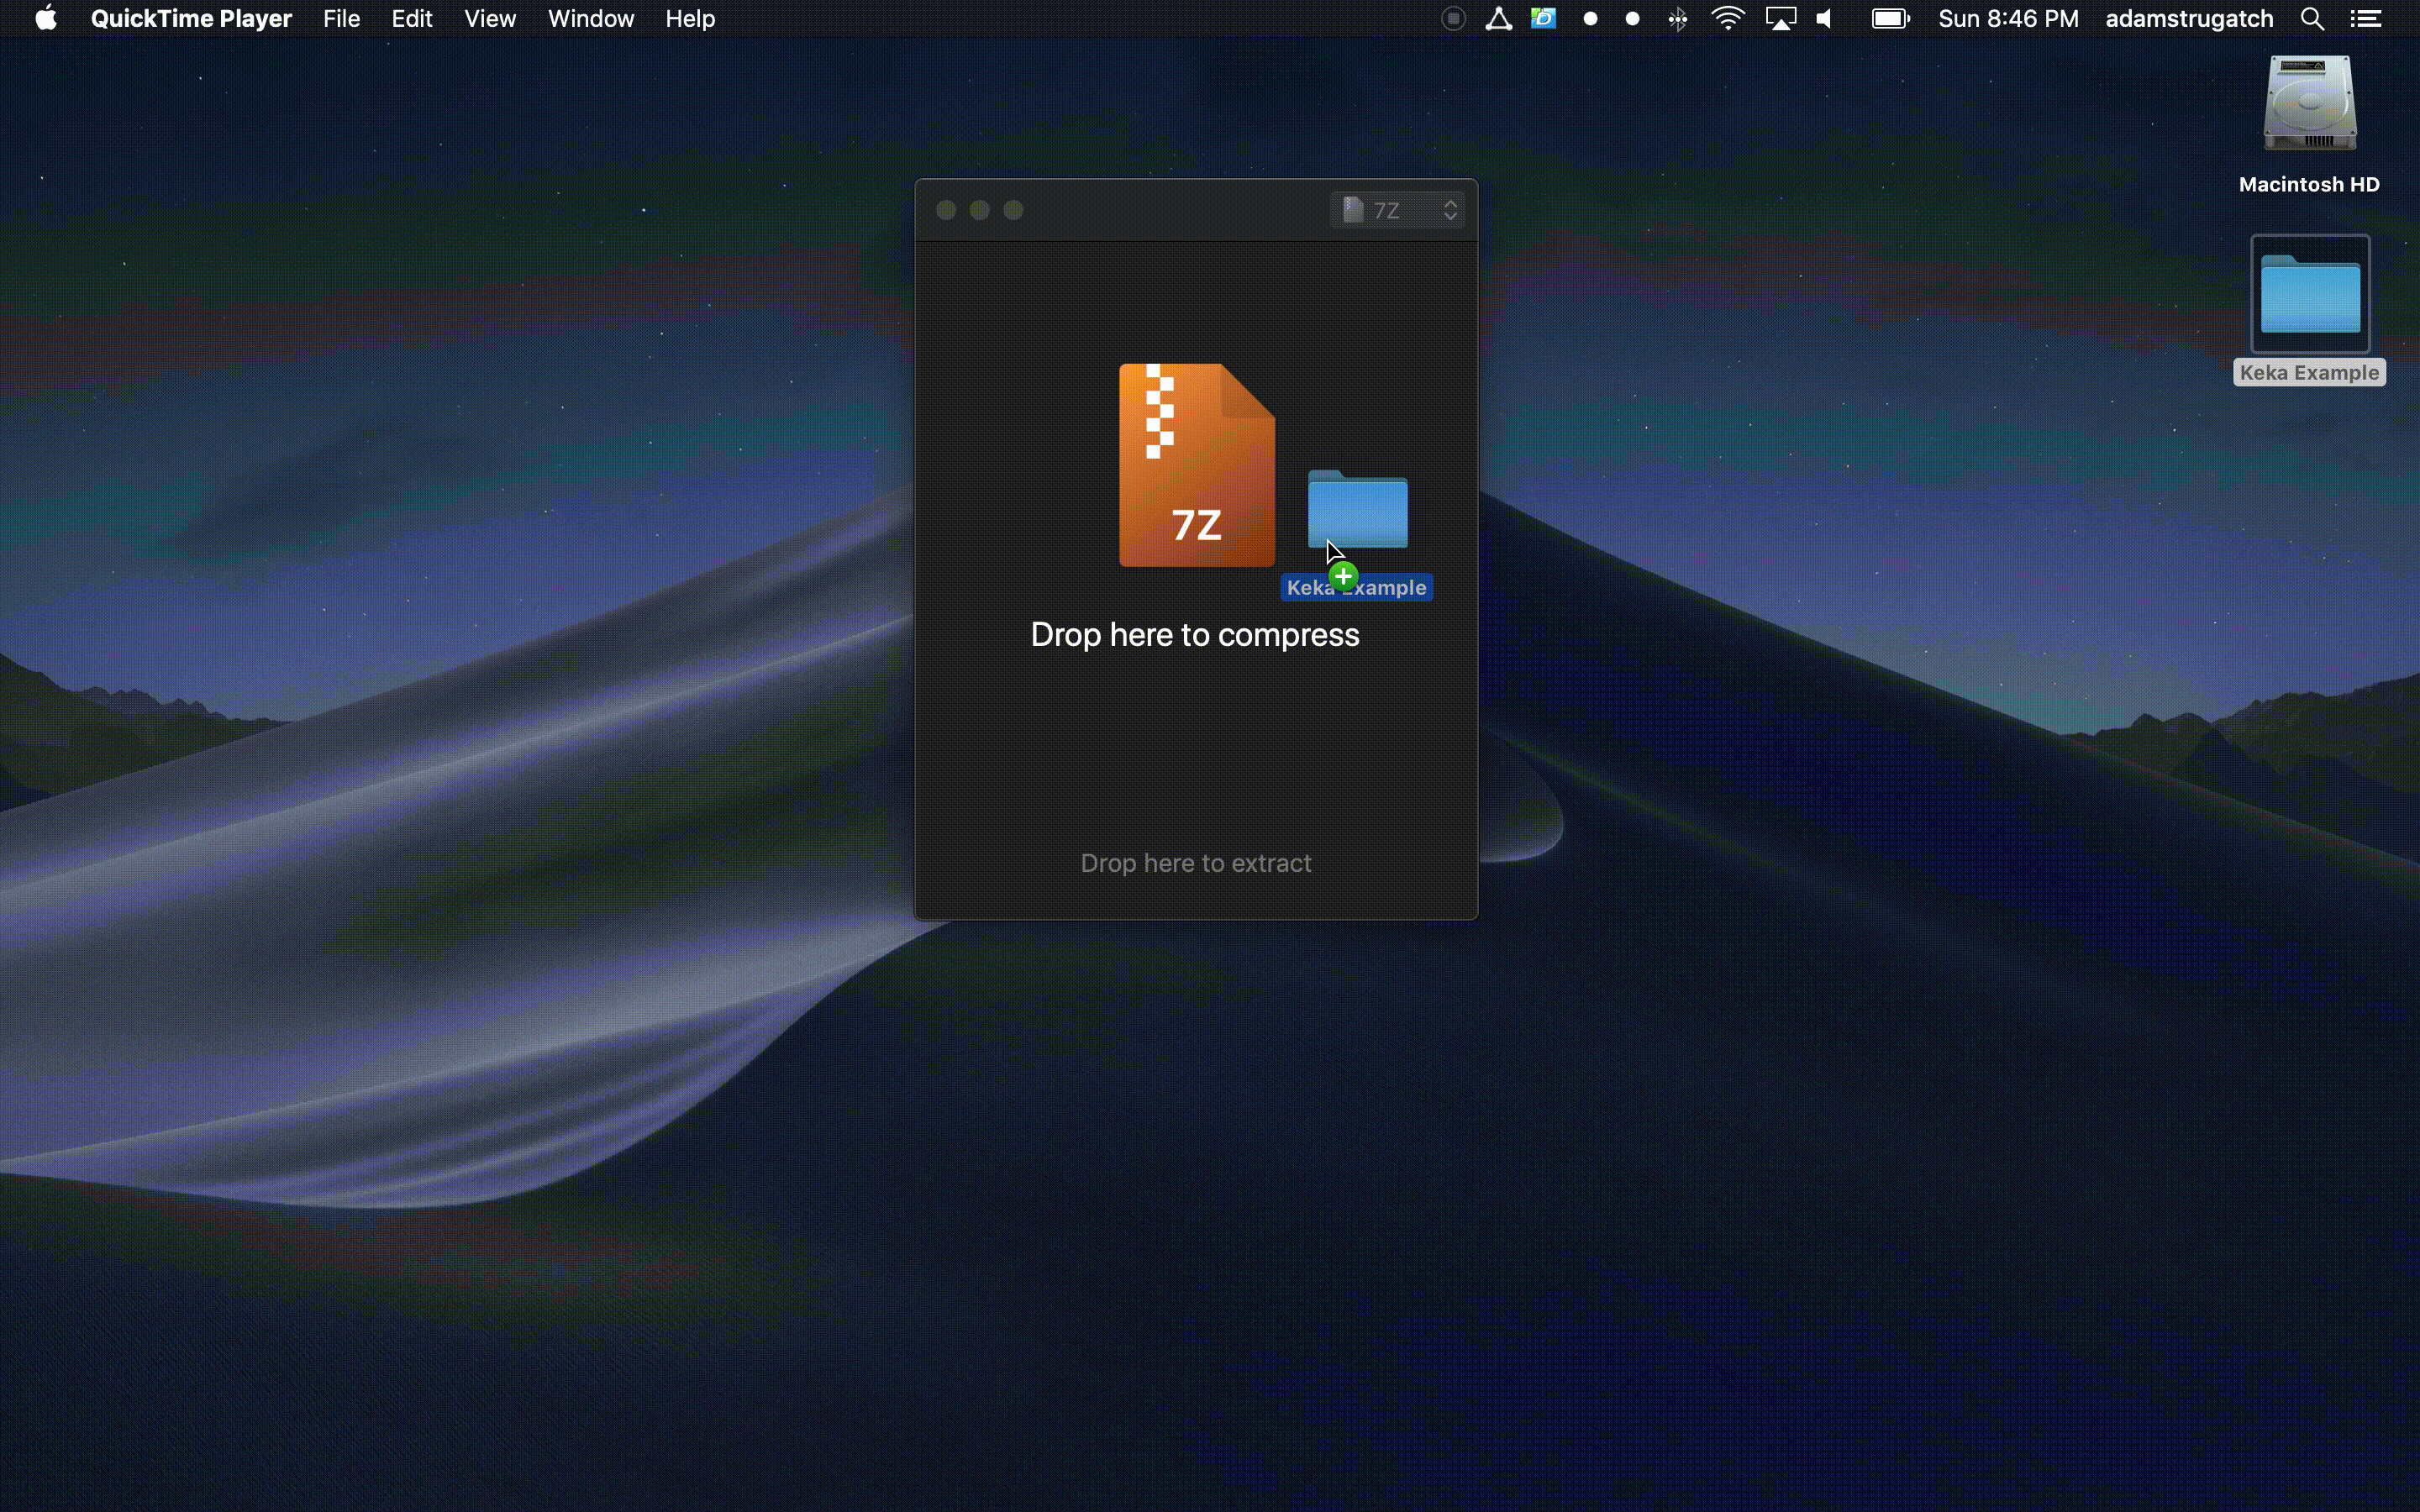Show battery status
2420x1512 pixels.
[1891, 18]
